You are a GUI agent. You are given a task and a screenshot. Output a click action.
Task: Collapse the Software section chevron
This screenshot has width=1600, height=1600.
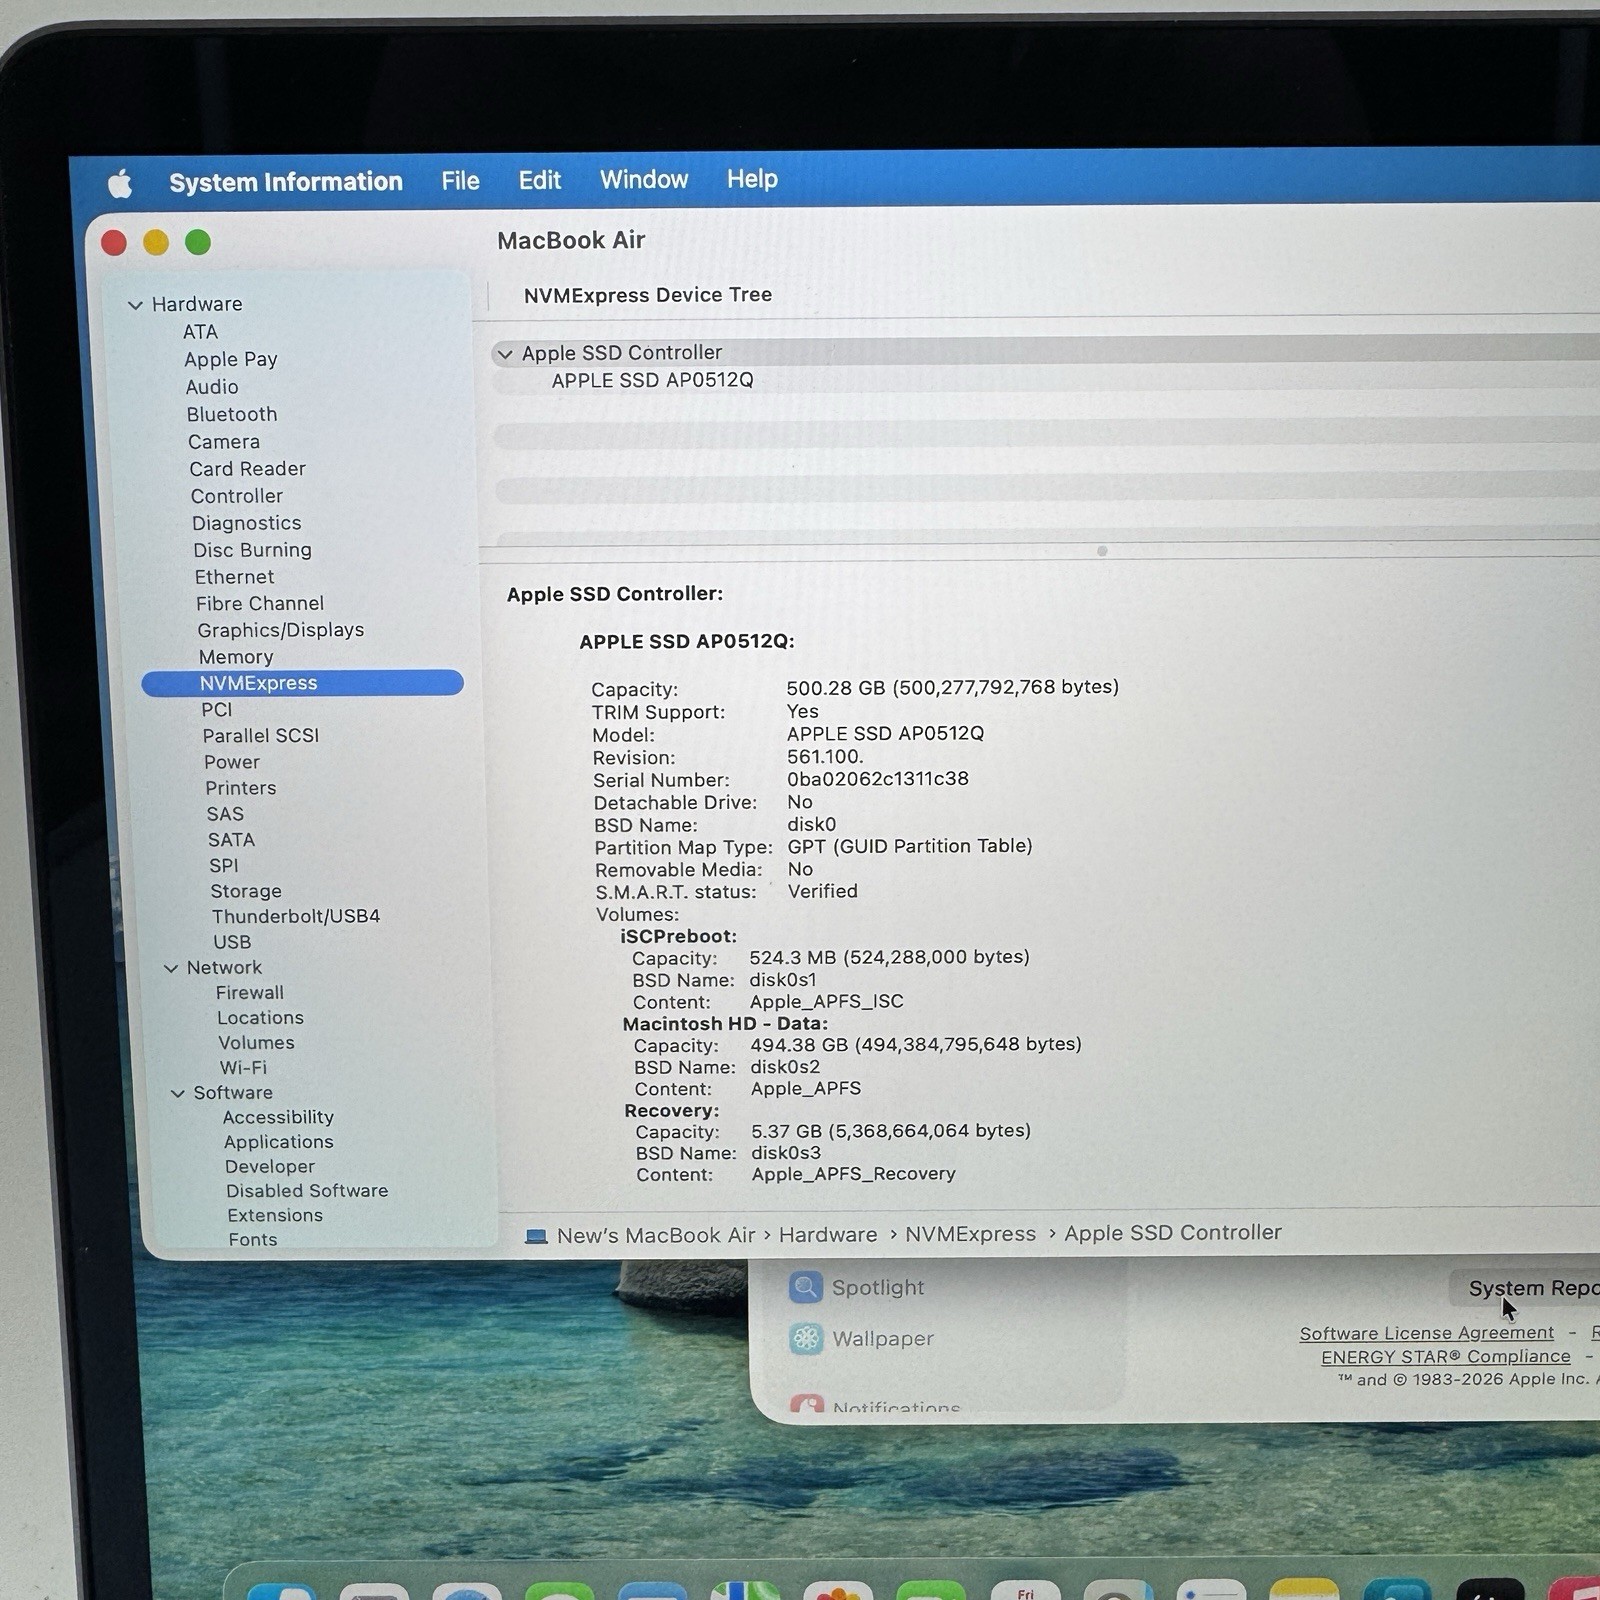178,1093
